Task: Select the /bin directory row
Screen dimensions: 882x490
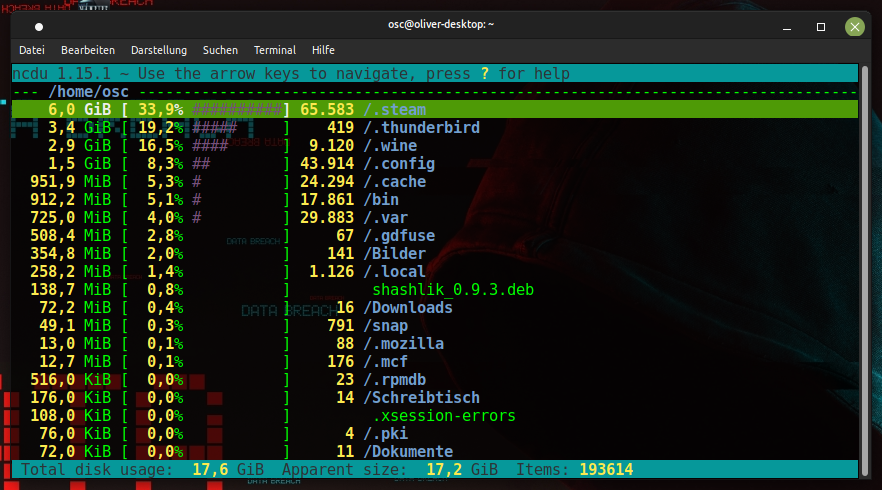Action: click(435, 200)
